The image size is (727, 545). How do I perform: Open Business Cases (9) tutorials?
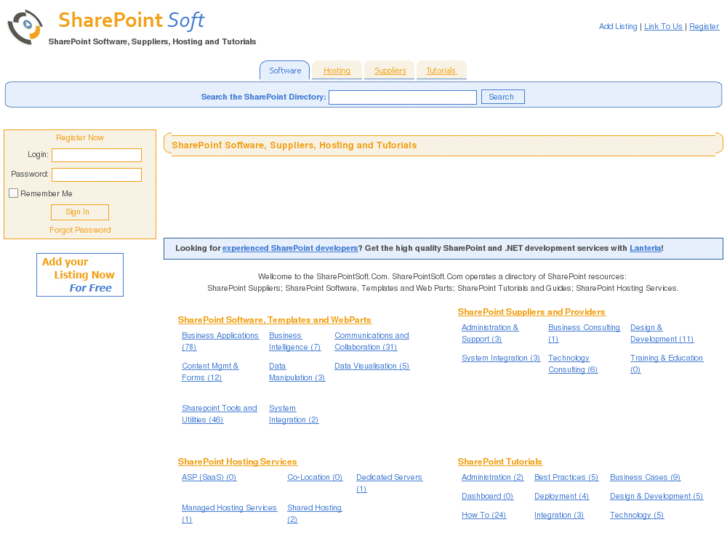tap(645, 477)
